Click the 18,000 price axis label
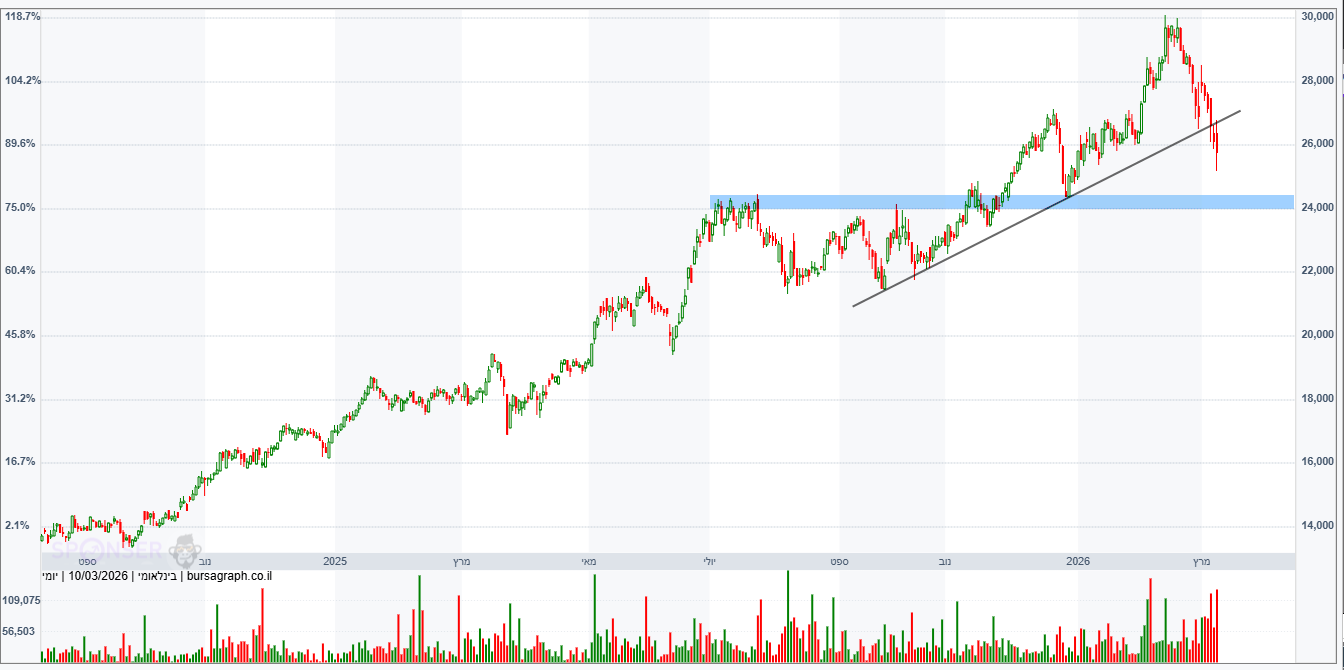Screen dimensions: 1344x670 tap(1316, 399)
